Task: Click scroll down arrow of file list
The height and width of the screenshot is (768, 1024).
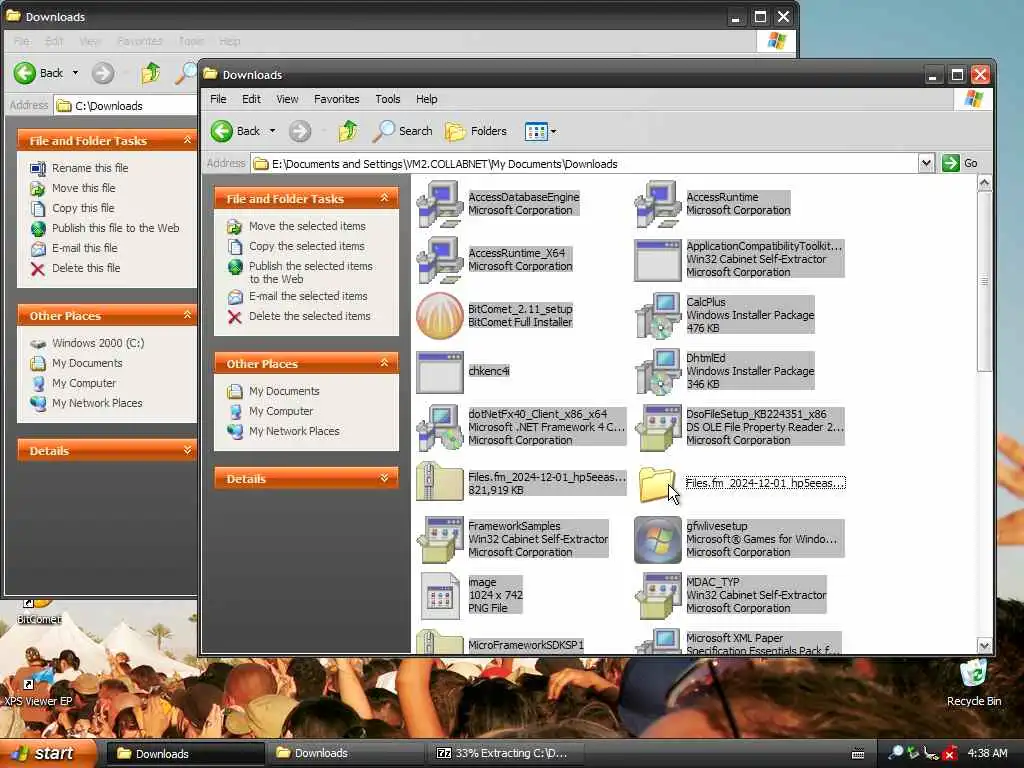Action: coord(984,645)
